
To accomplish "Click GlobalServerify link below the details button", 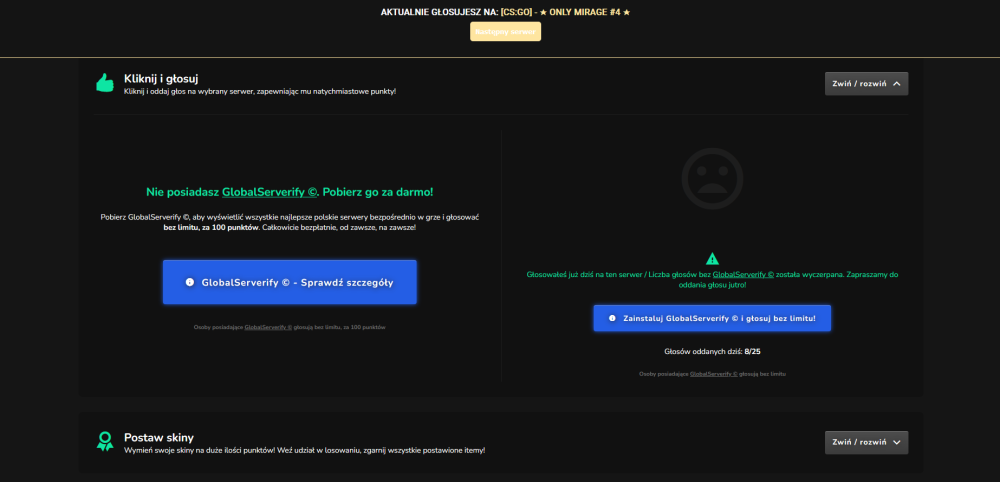I will tap(268, 327).
